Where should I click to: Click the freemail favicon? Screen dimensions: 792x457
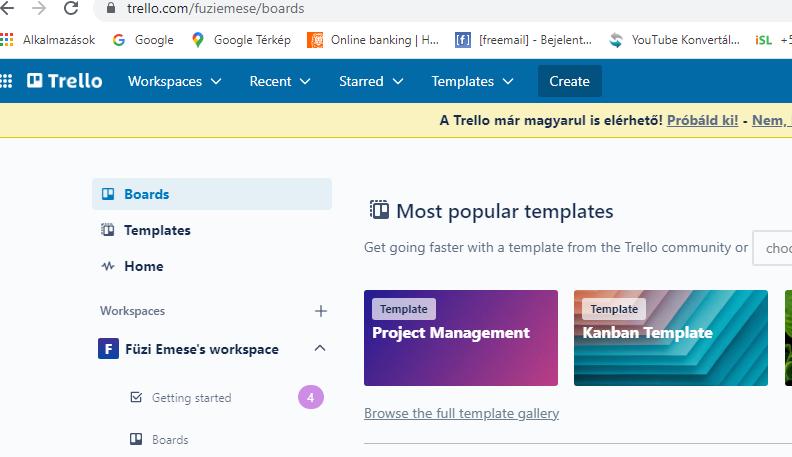point(463,40)
